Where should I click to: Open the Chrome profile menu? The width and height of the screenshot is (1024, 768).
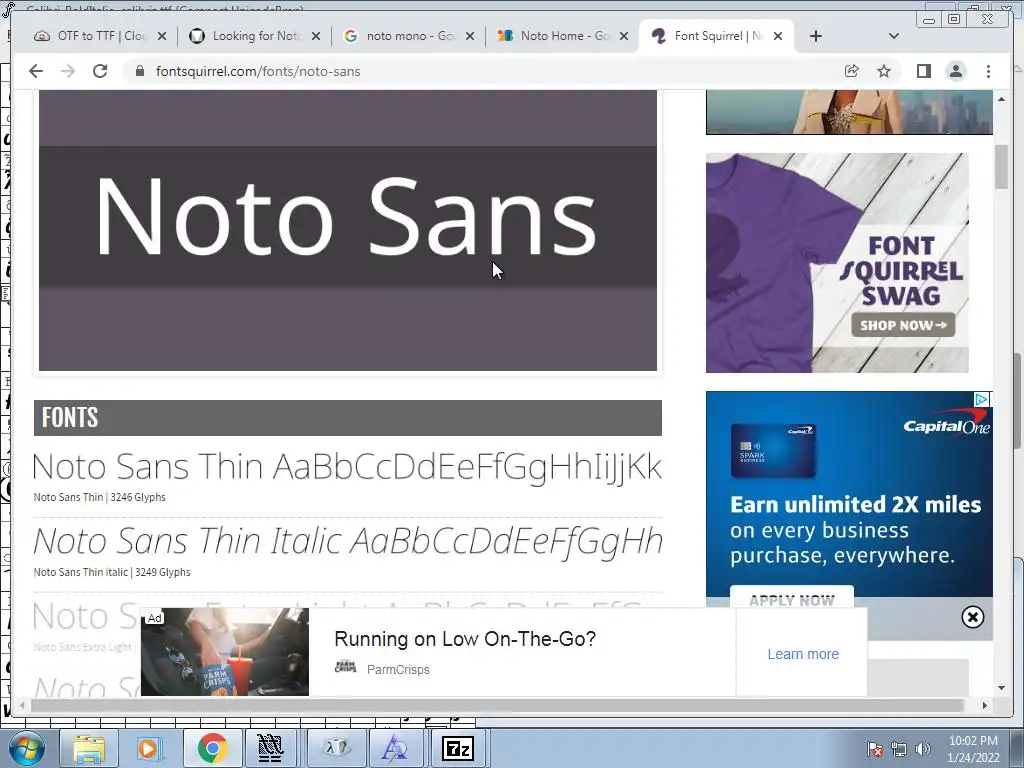(956, 71)
